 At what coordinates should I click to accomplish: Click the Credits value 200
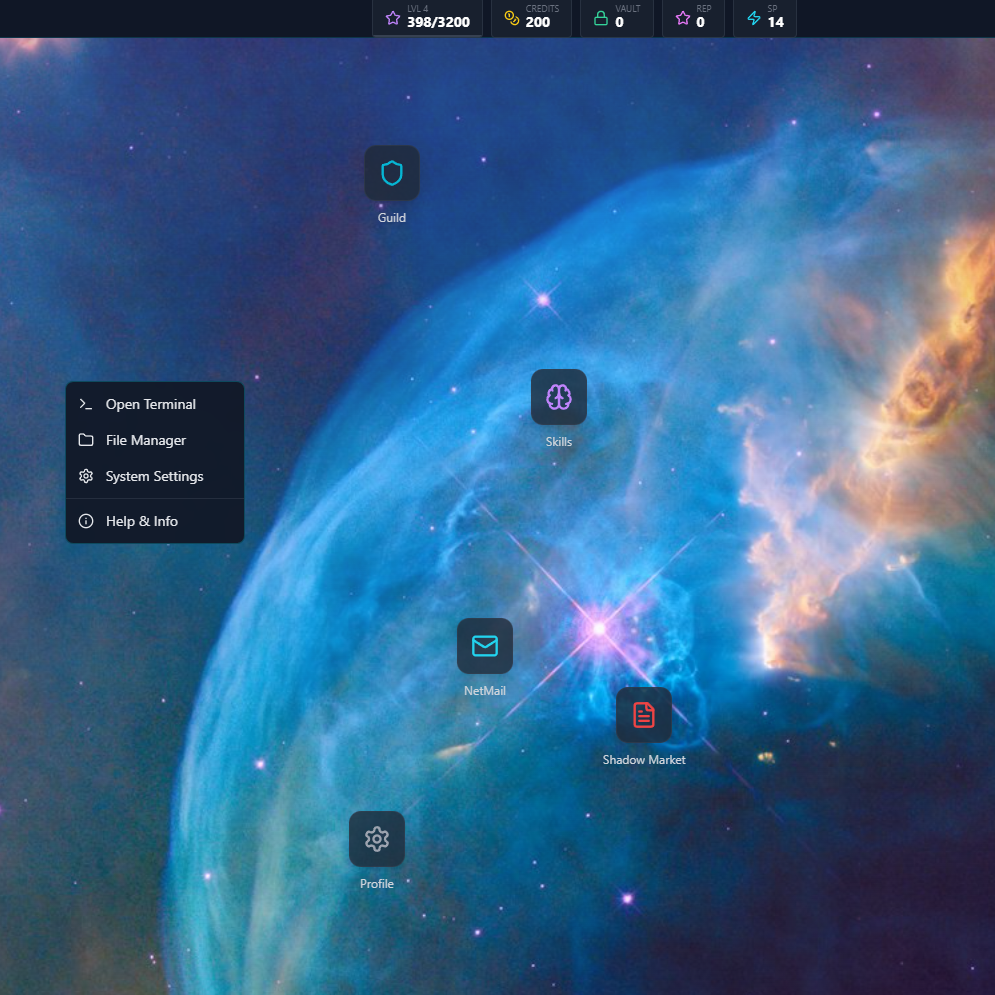coord(537,23)
